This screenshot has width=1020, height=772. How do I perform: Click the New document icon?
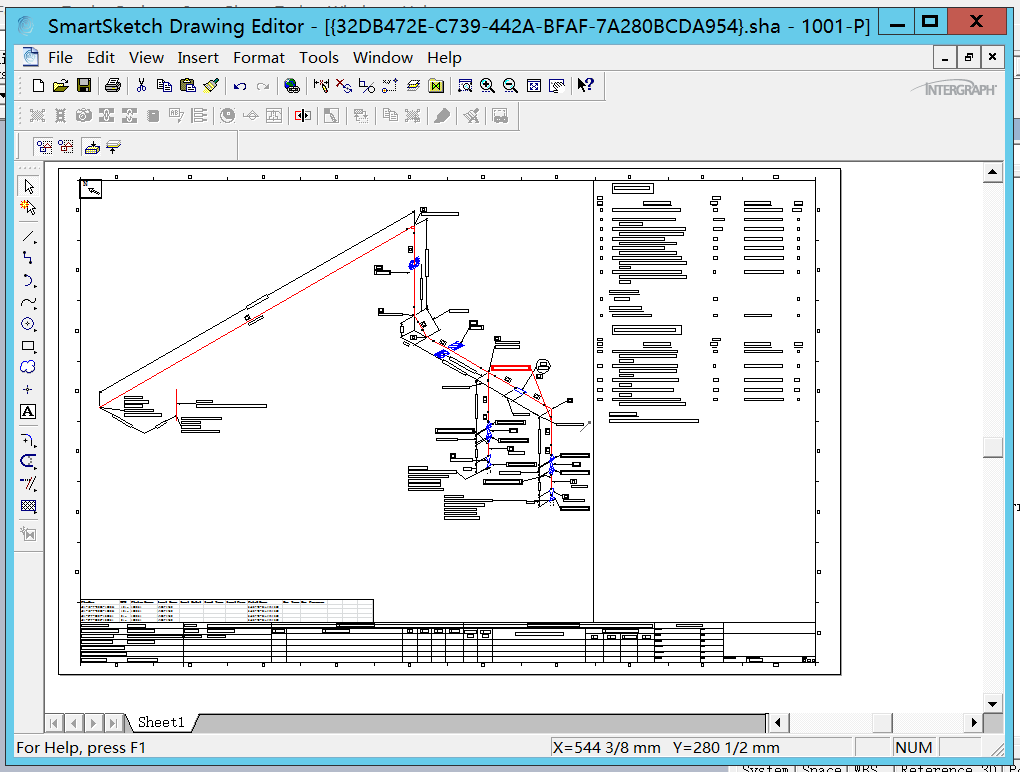point(38,85)
